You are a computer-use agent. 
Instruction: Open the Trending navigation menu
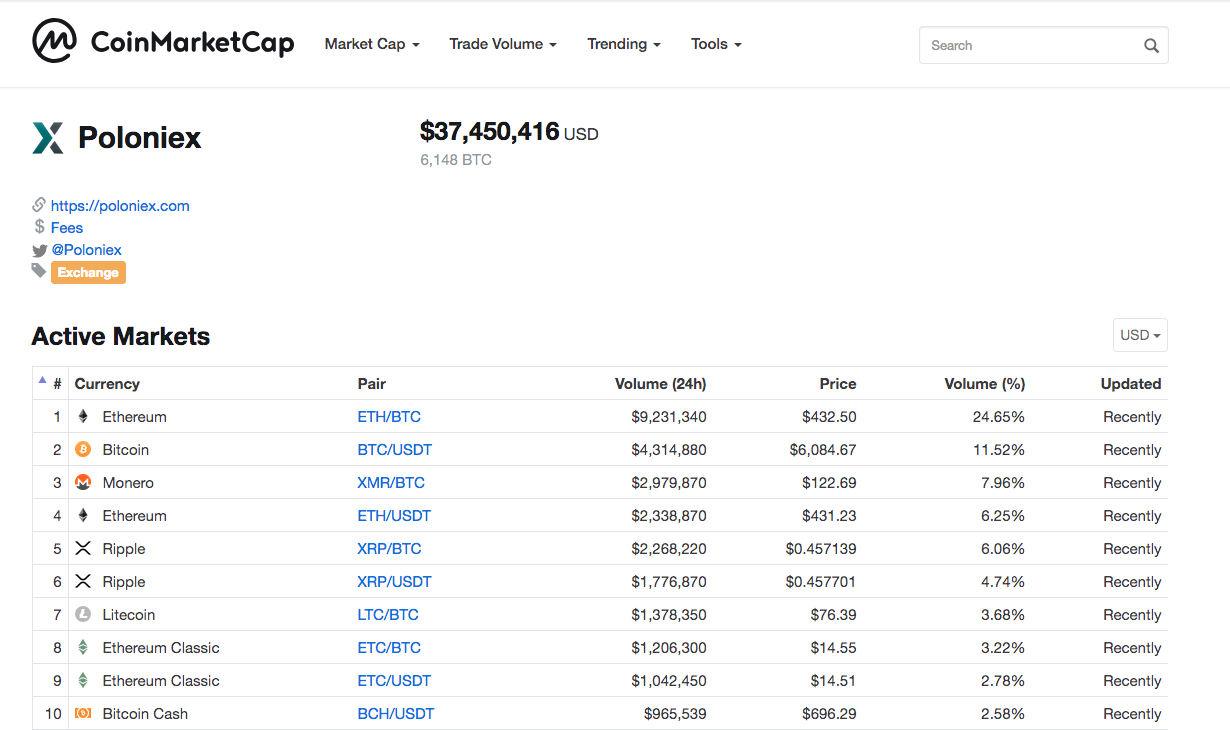(x=624, y=44)
